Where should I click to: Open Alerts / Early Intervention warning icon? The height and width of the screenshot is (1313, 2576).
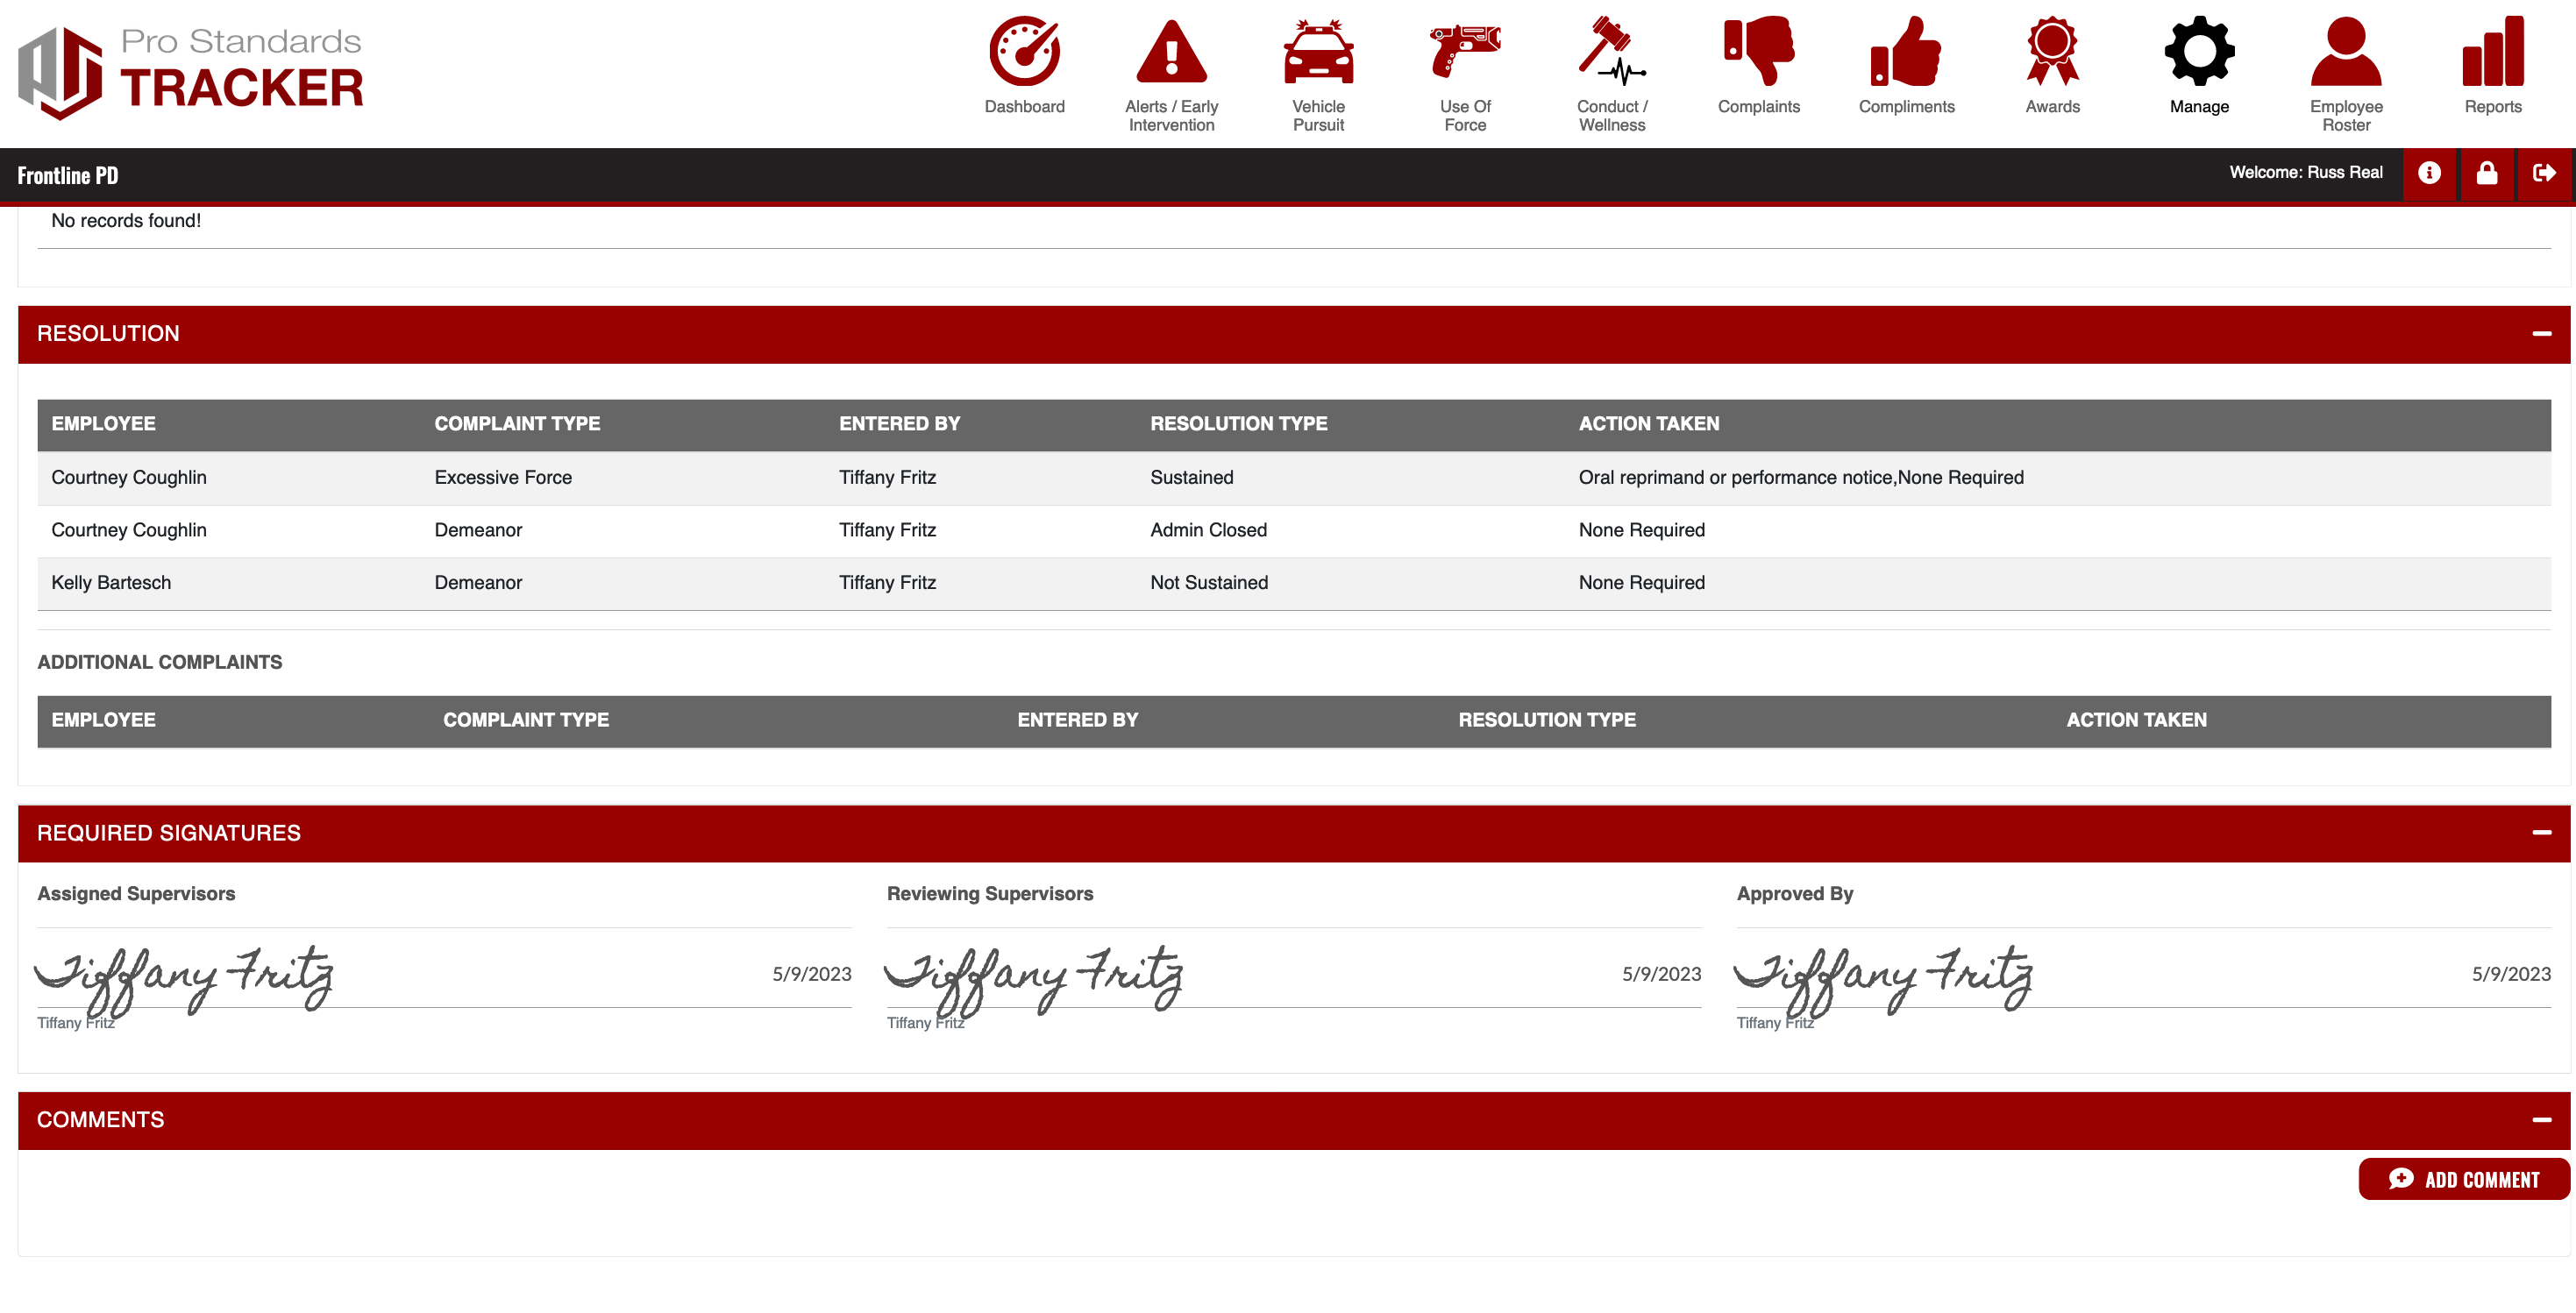[1171, 52]
